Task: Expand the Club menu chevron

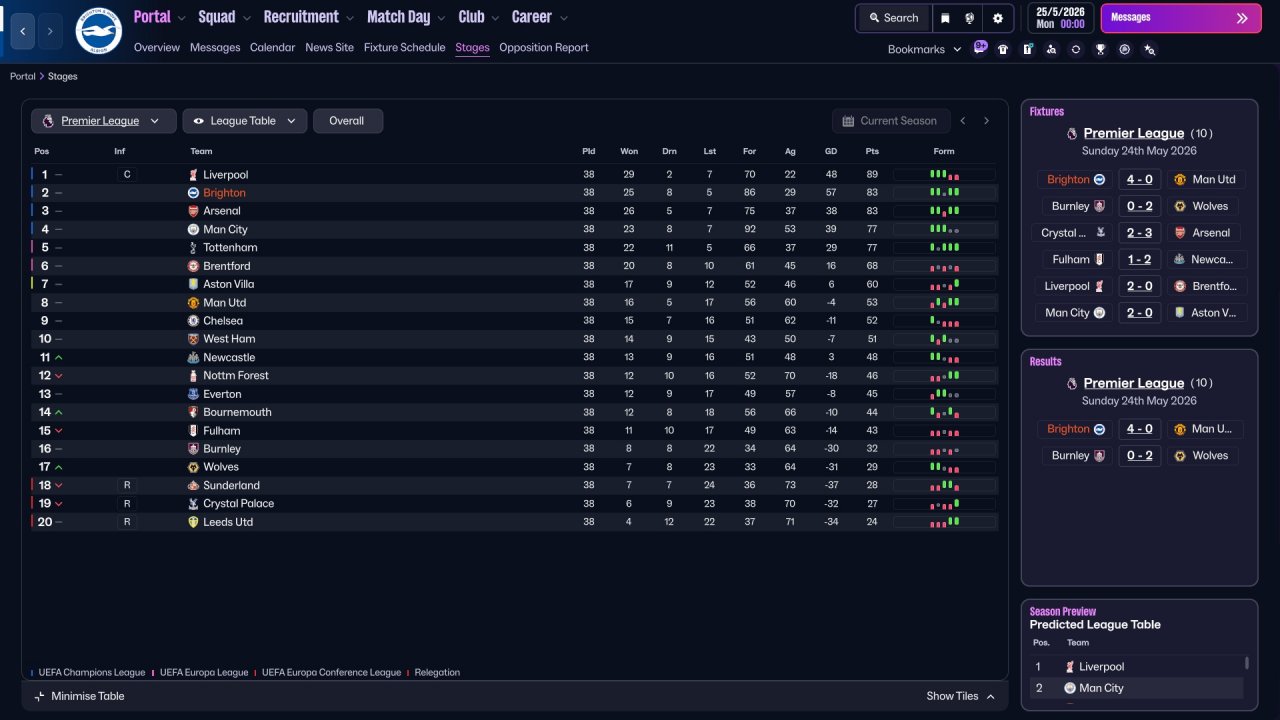Action: (x=494, y=18)
